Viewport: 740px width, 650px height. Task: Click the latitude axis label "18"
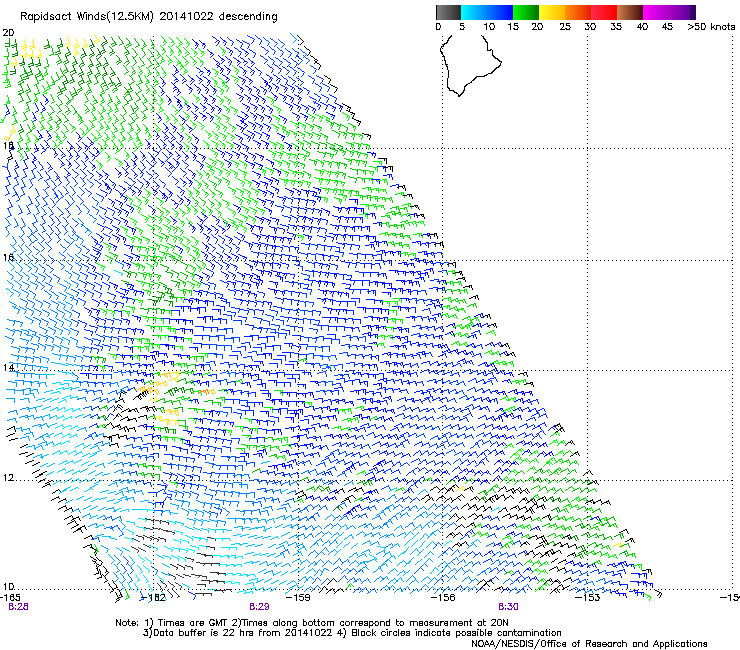pos(8,145)
